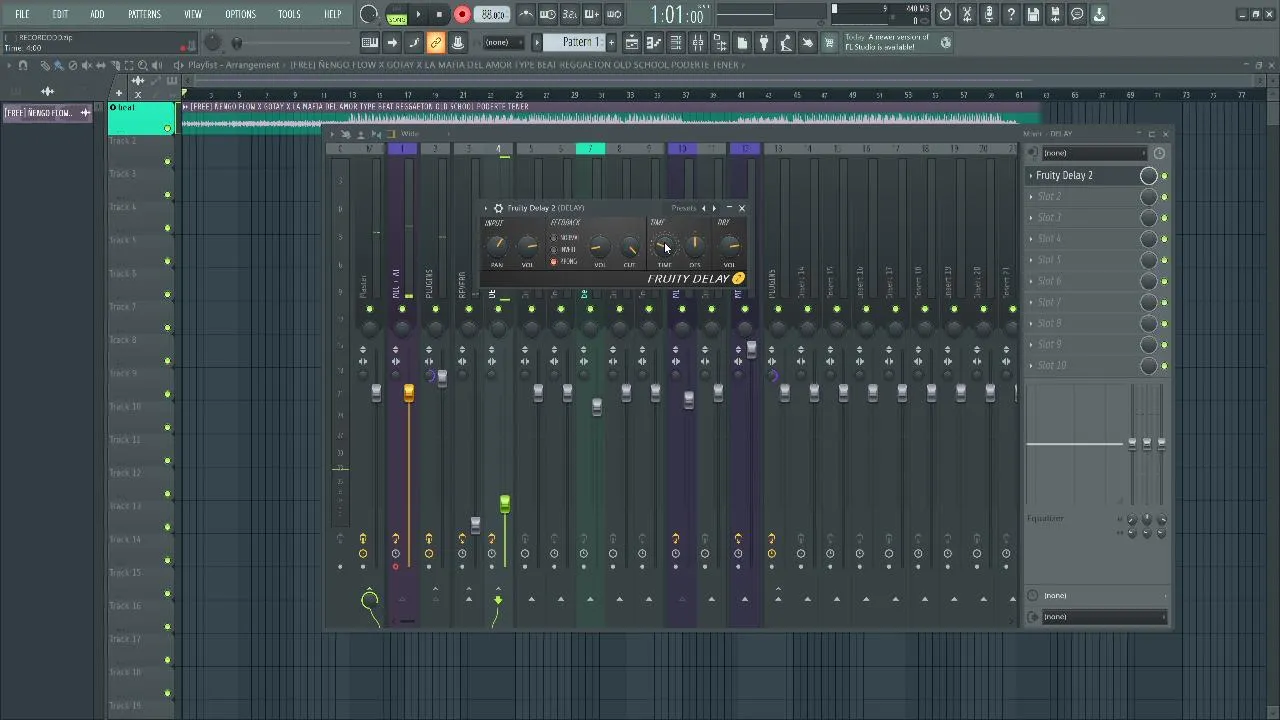This screenshot has height=720, width=1280.
Task: Click the Input PAN knob in Fruity Delay
Action: [x=496, y=246]
